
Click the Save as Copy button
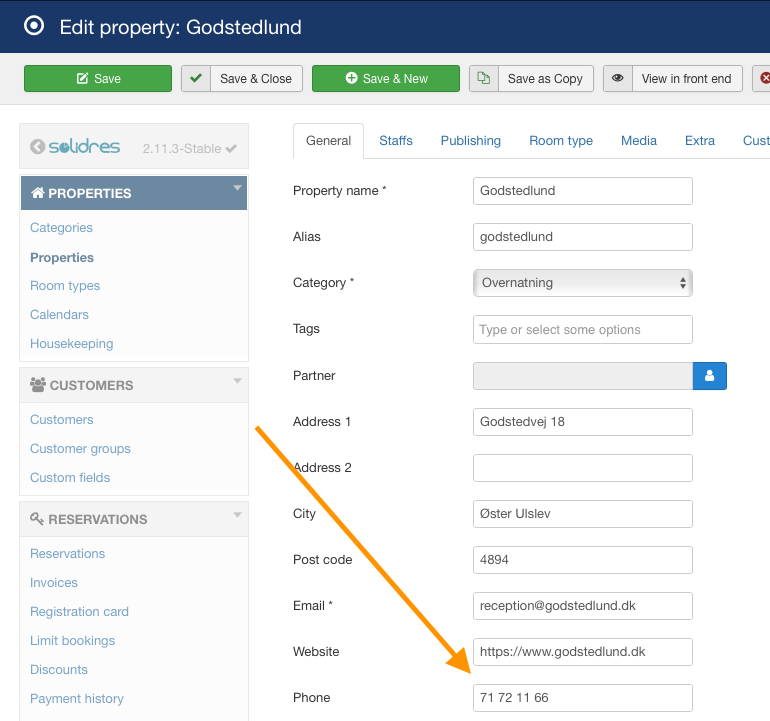(532, 79)
